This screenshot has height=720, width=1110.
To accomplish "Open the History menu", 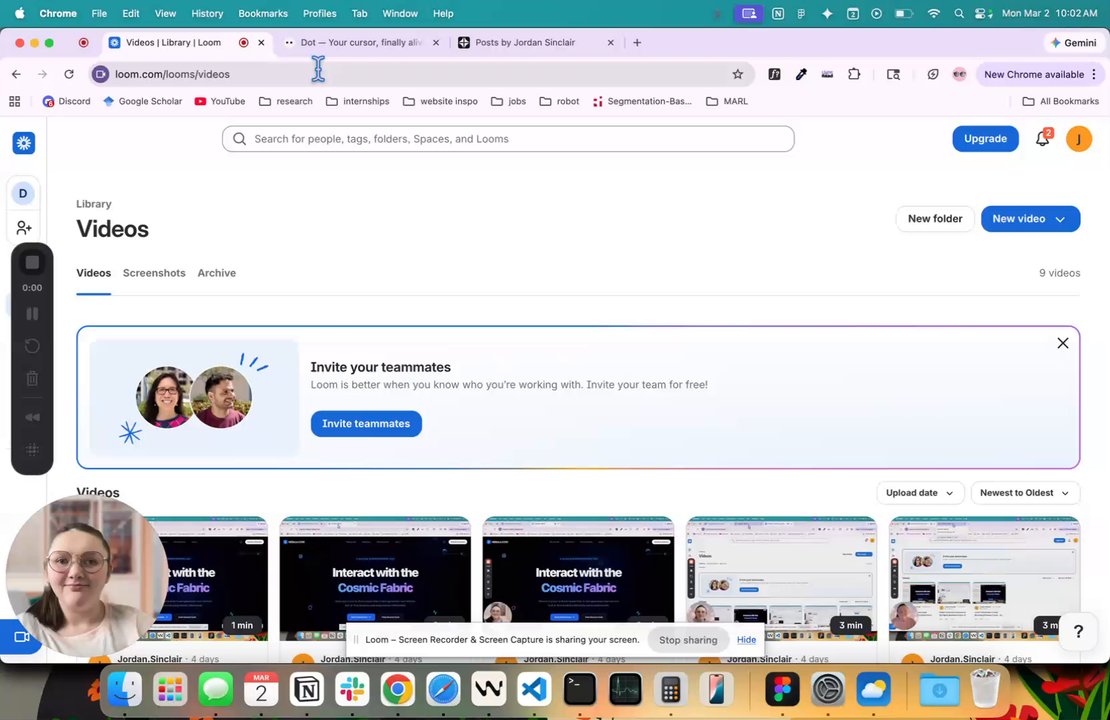I will (207, 13).
